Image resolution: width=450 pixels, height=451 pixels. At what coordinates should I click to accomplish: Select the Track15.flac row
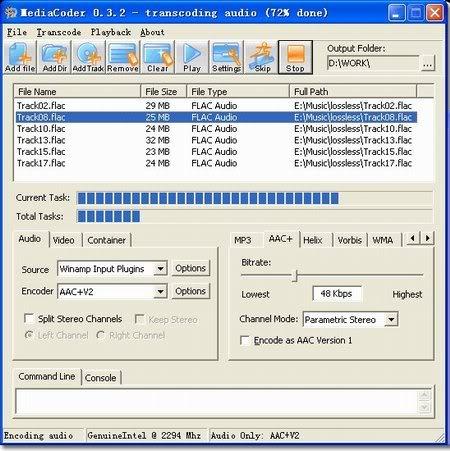[216, 152]
